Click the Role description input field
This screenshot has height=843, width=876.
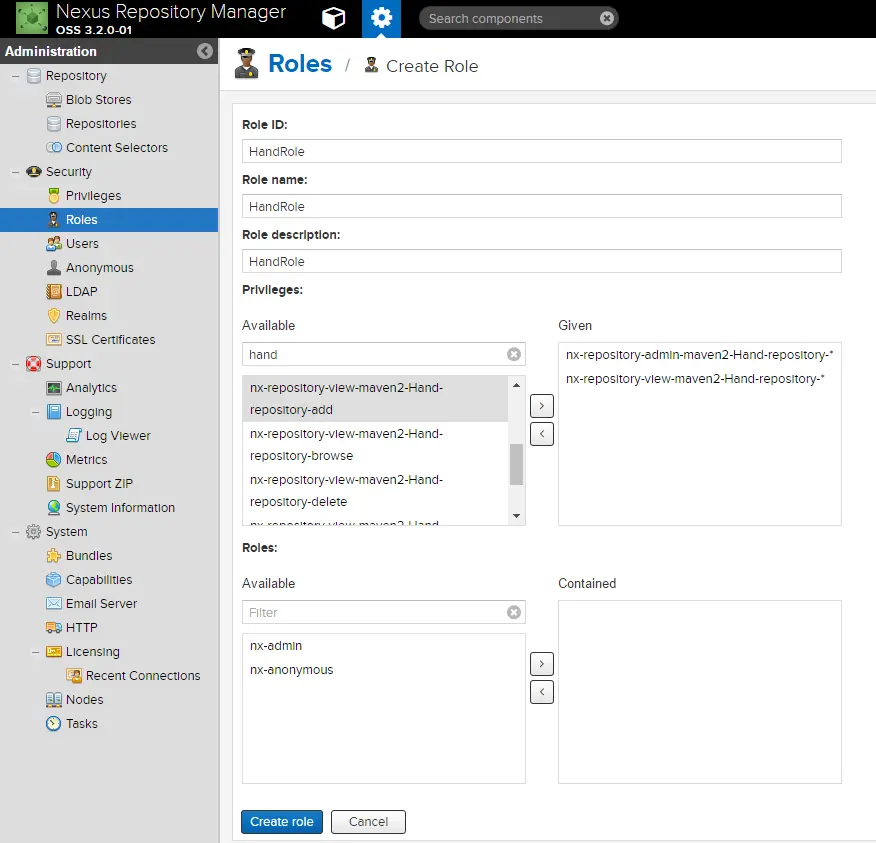click(541, 261)
